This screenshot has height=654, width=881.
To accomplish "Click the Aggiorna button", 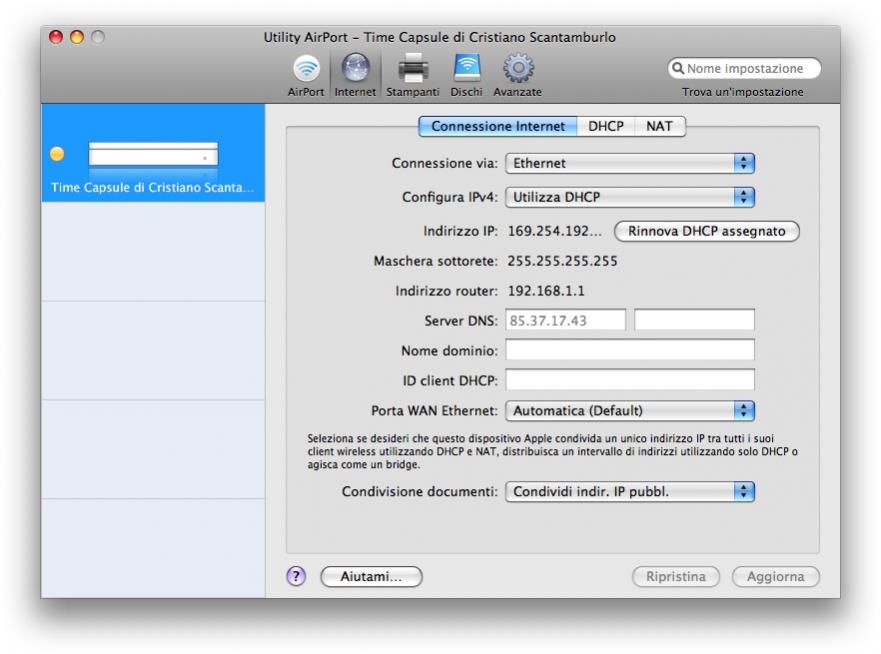I will (775, 576).
